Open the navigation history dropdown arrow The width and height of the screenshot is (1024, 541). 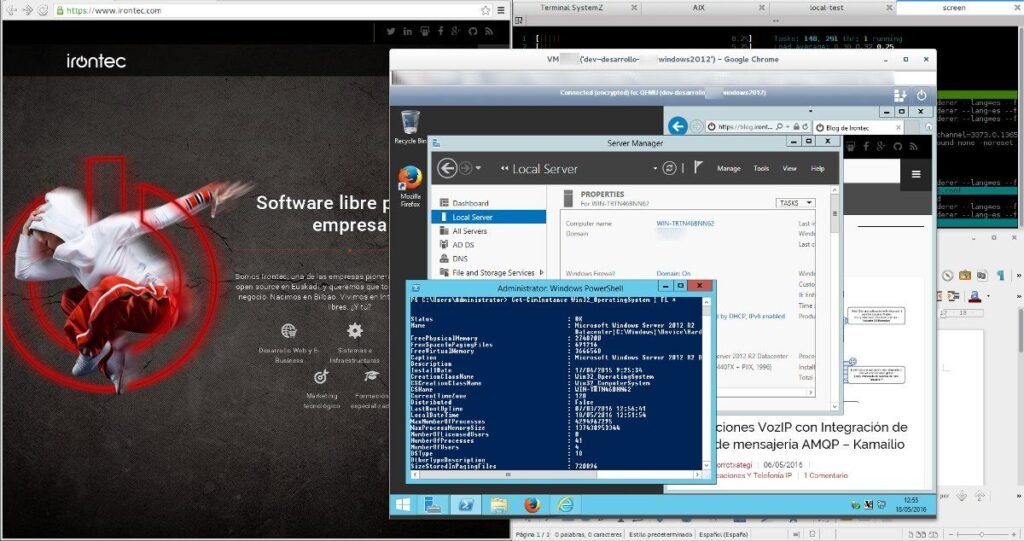pyautogui.click(x=477, y=168)
